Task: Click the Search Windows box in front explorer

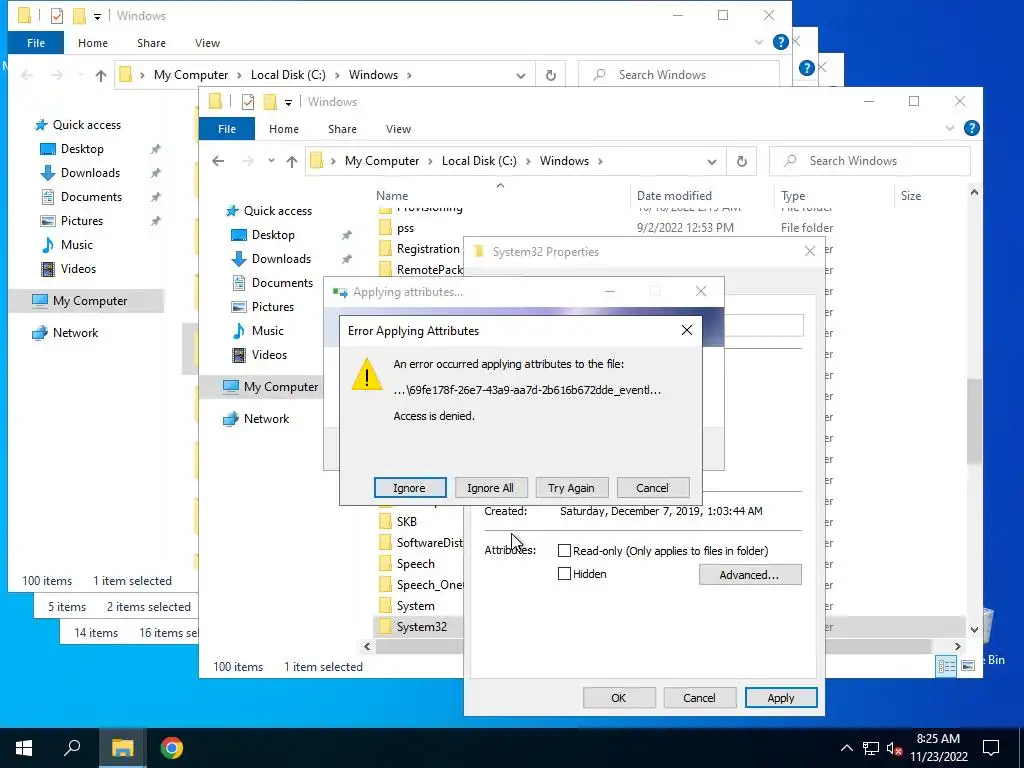Action: pos(869,161)
